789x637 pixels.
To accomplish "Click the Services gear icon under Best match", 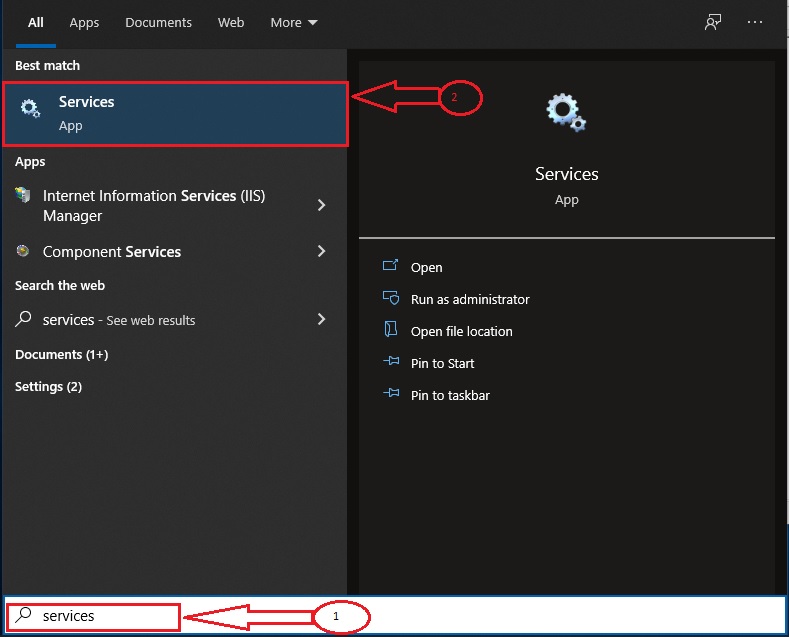I will (x=31, y=109).
